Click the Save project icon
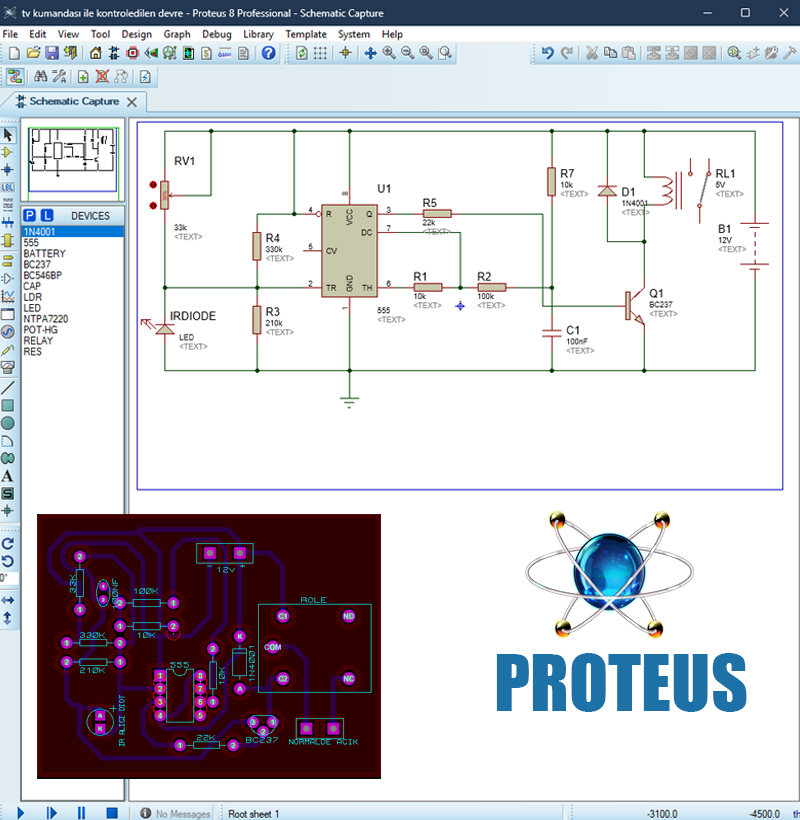 point(51,53)
